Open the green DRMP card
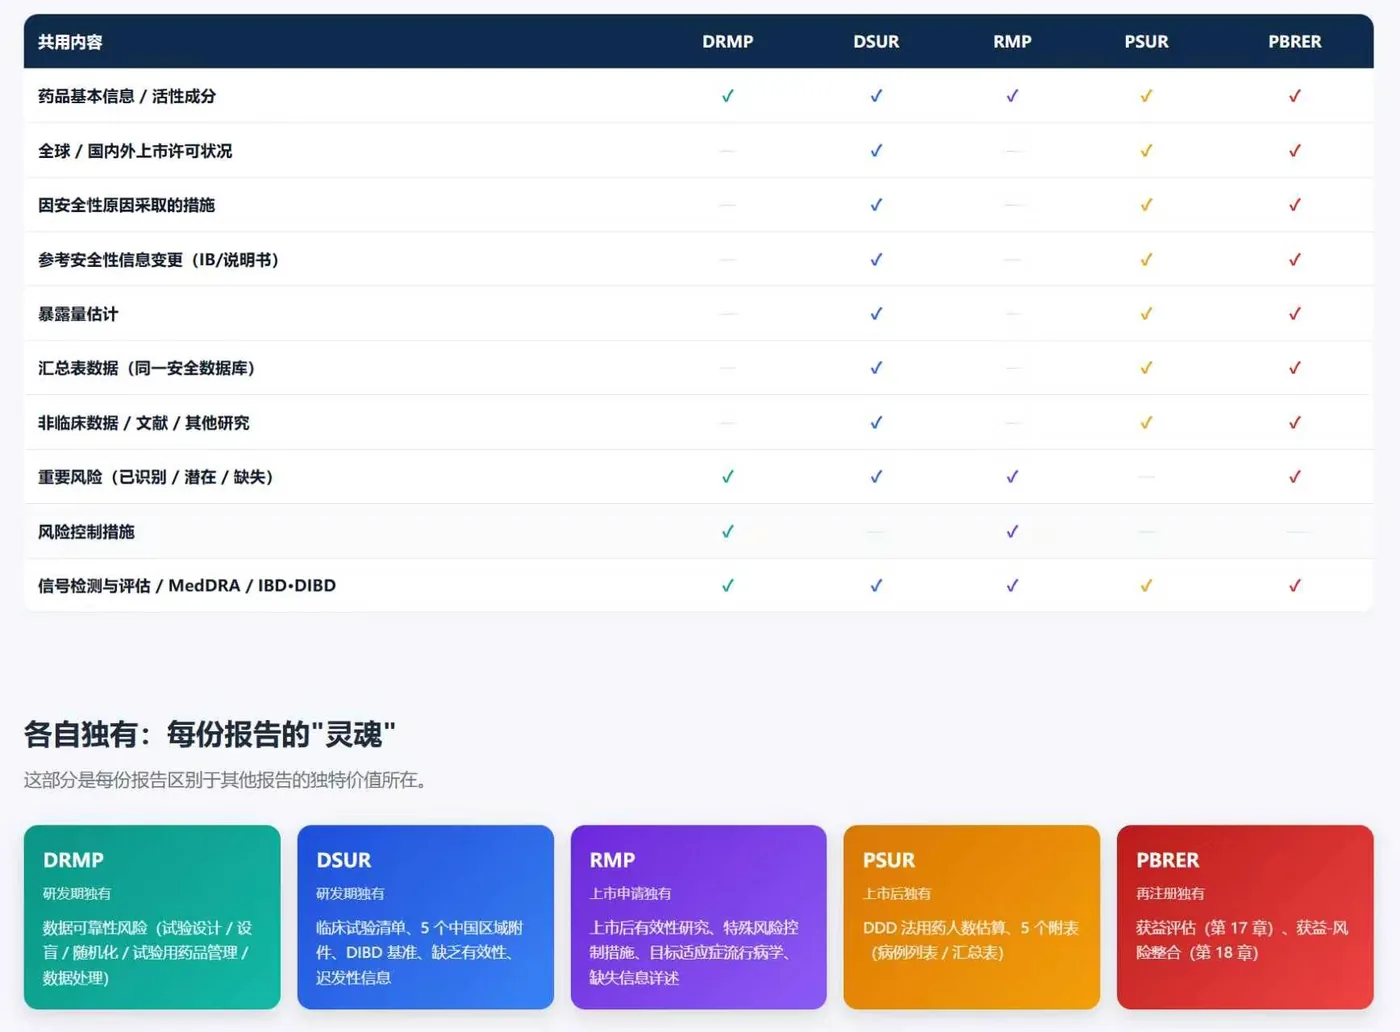The image size is (1400, 1032). [x=152, y=917]
